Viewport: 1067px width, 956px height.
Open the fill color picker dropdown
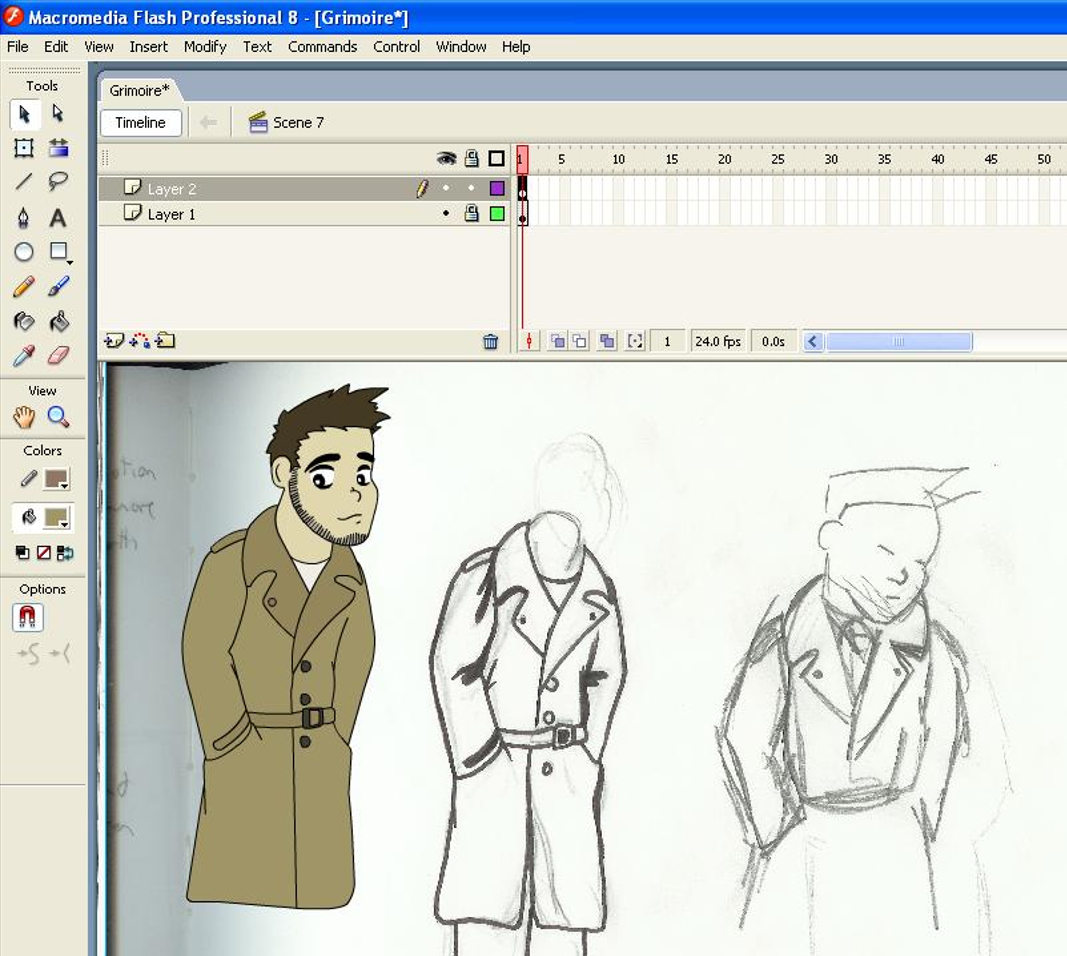(x=57, y=518)
